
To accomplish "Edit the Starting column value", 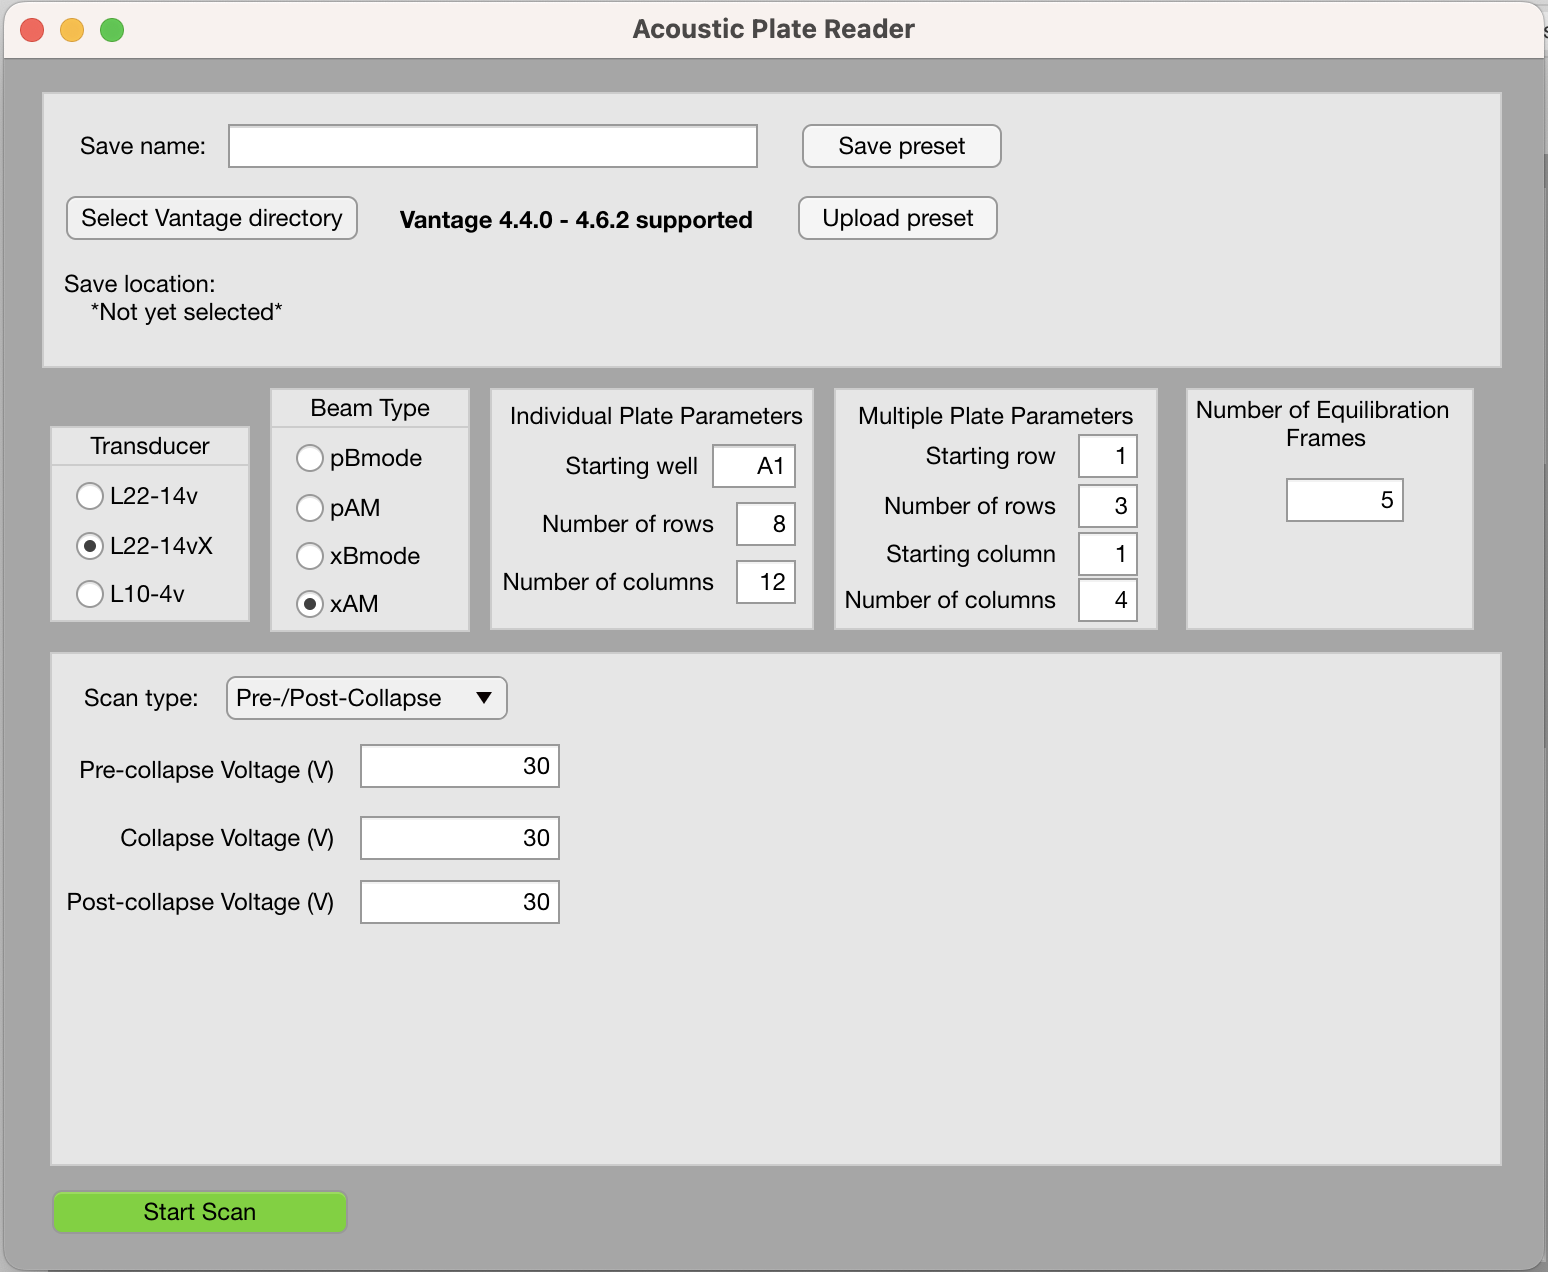I will click(x=1107, y=554).
